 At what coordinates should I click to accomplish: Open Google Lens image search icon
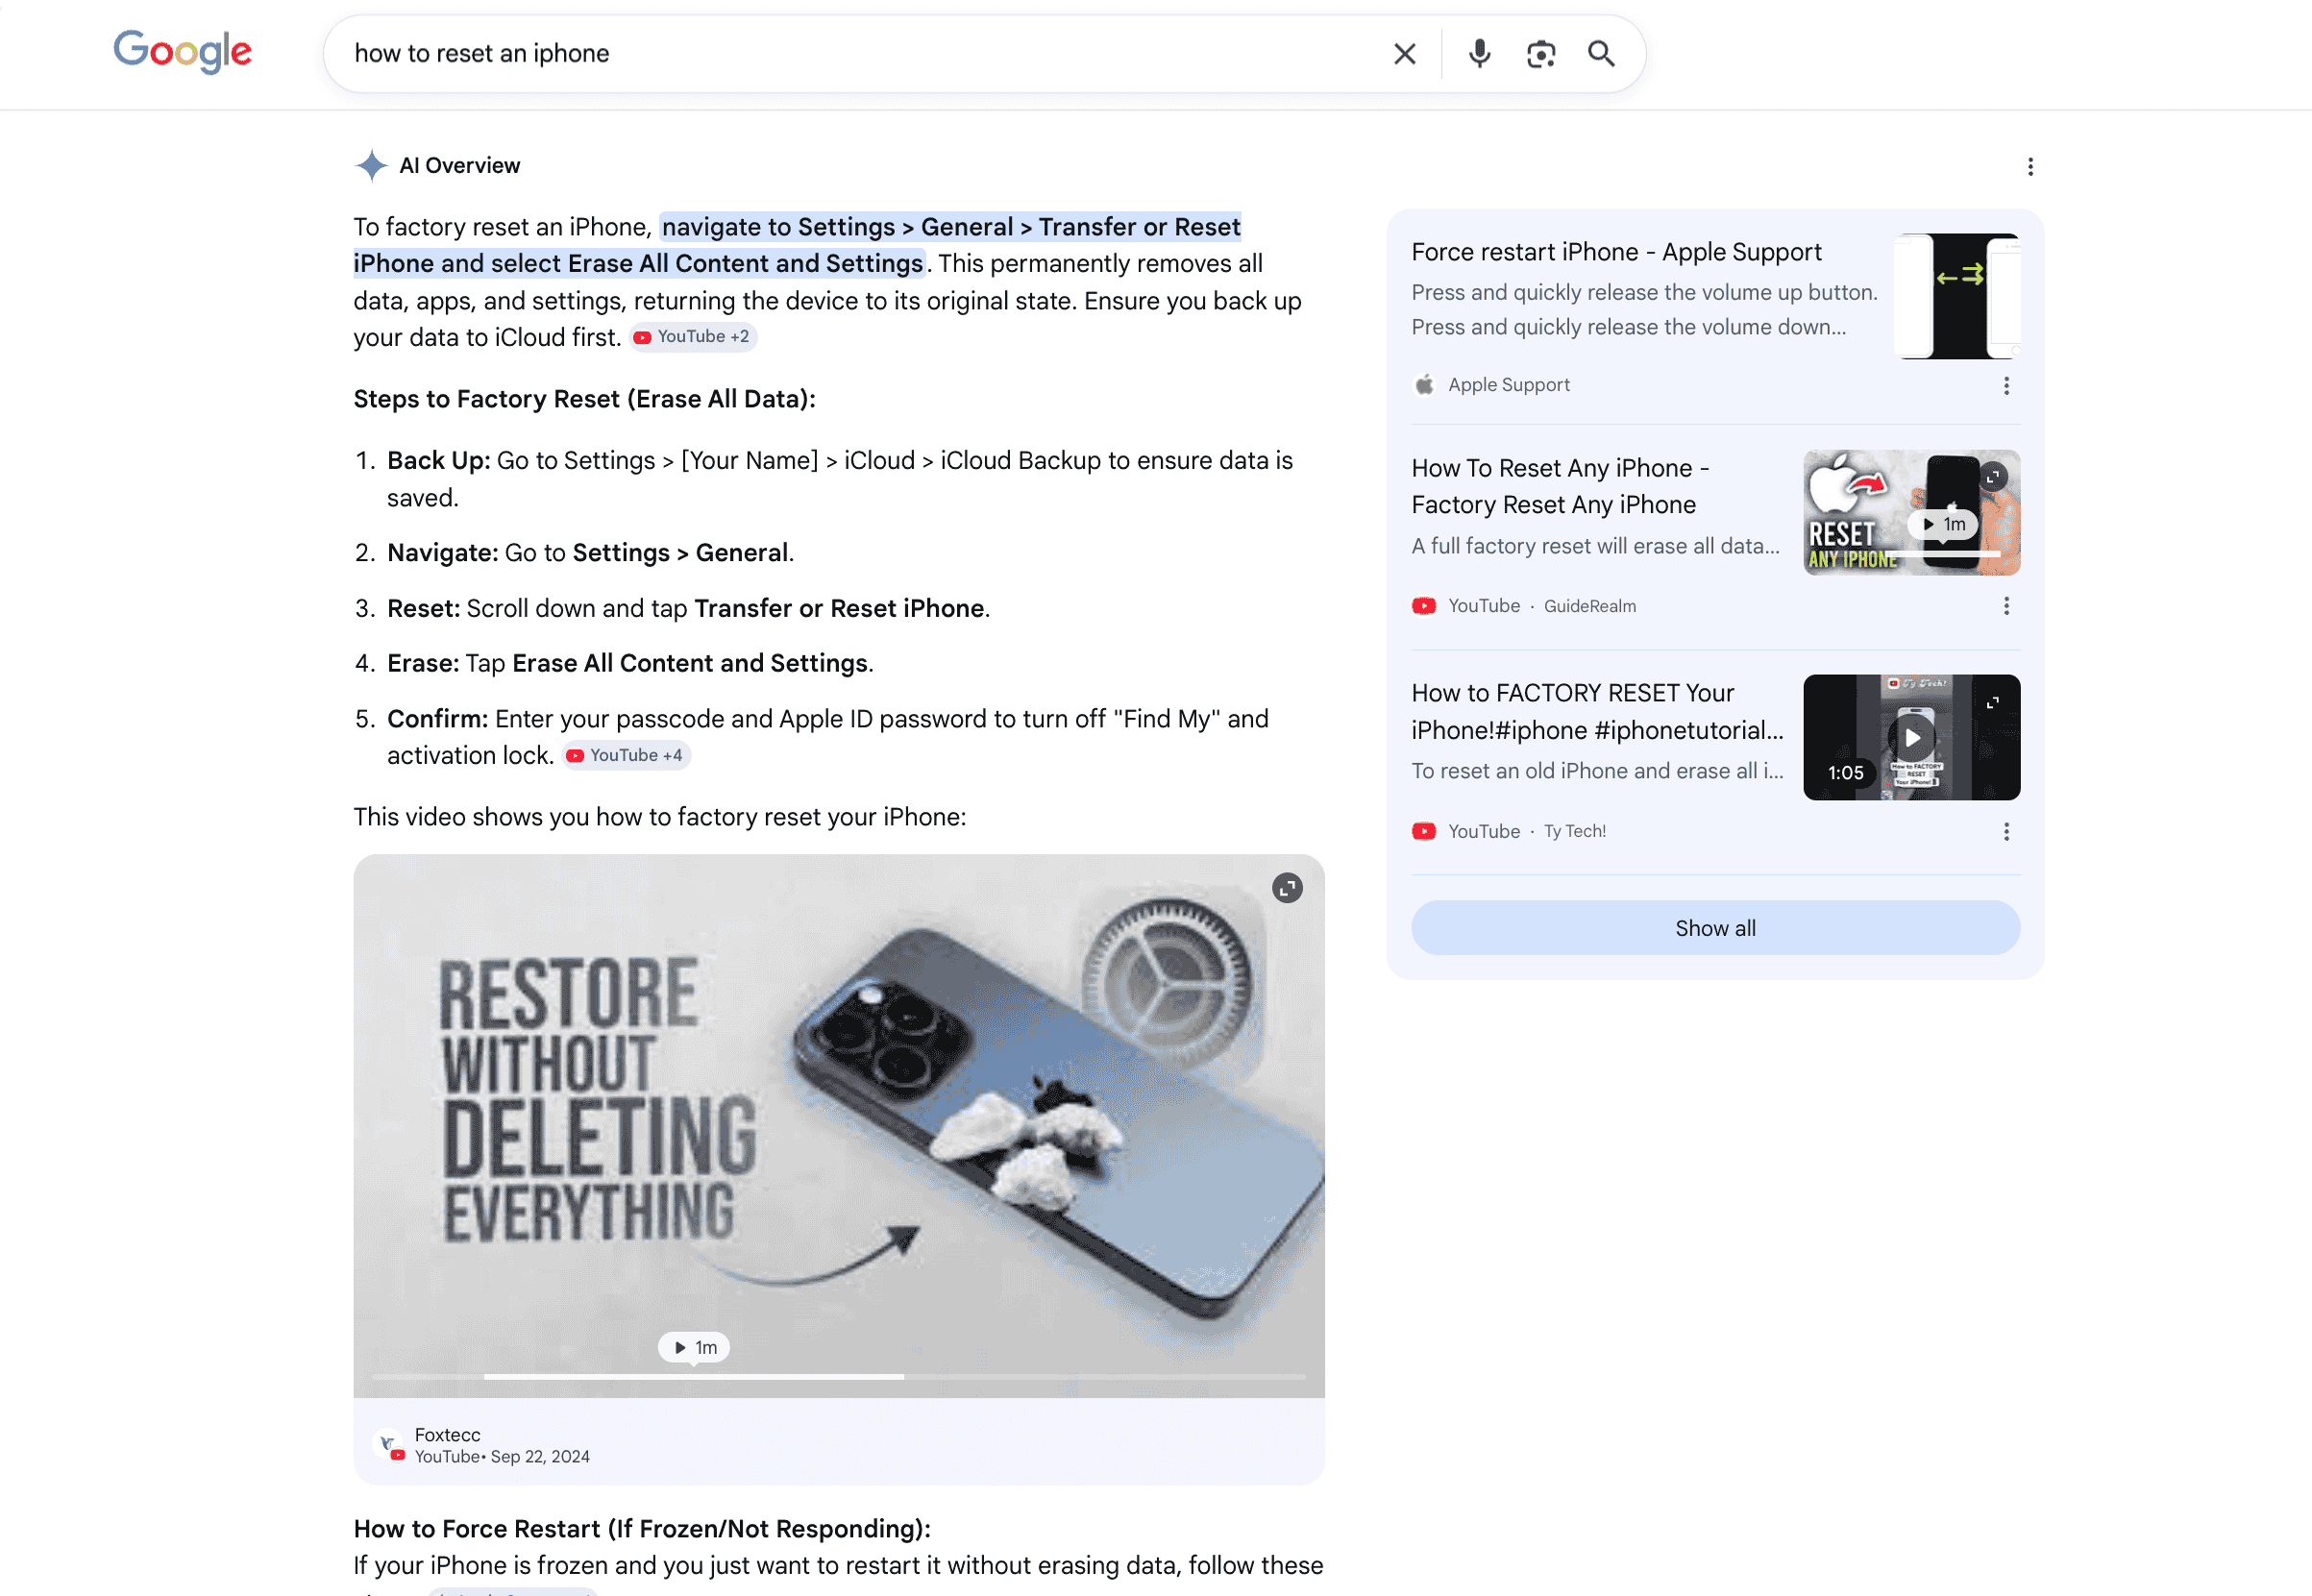point(1540,54)
